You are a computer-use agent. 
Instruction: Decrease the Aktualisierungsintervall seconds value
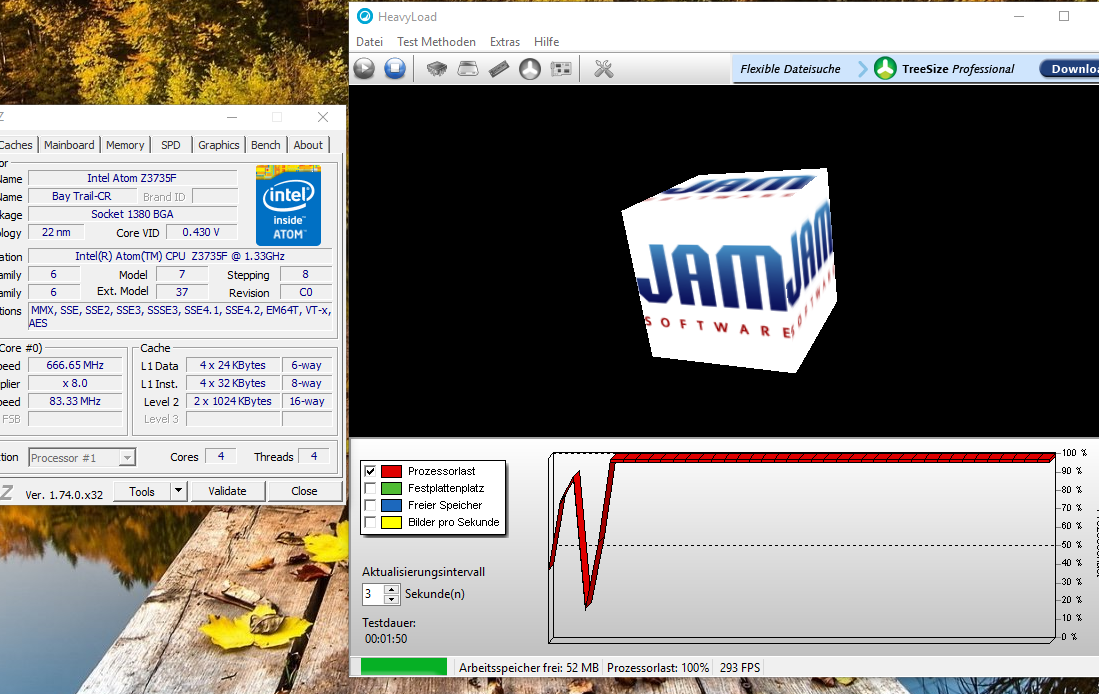[392, 599]
